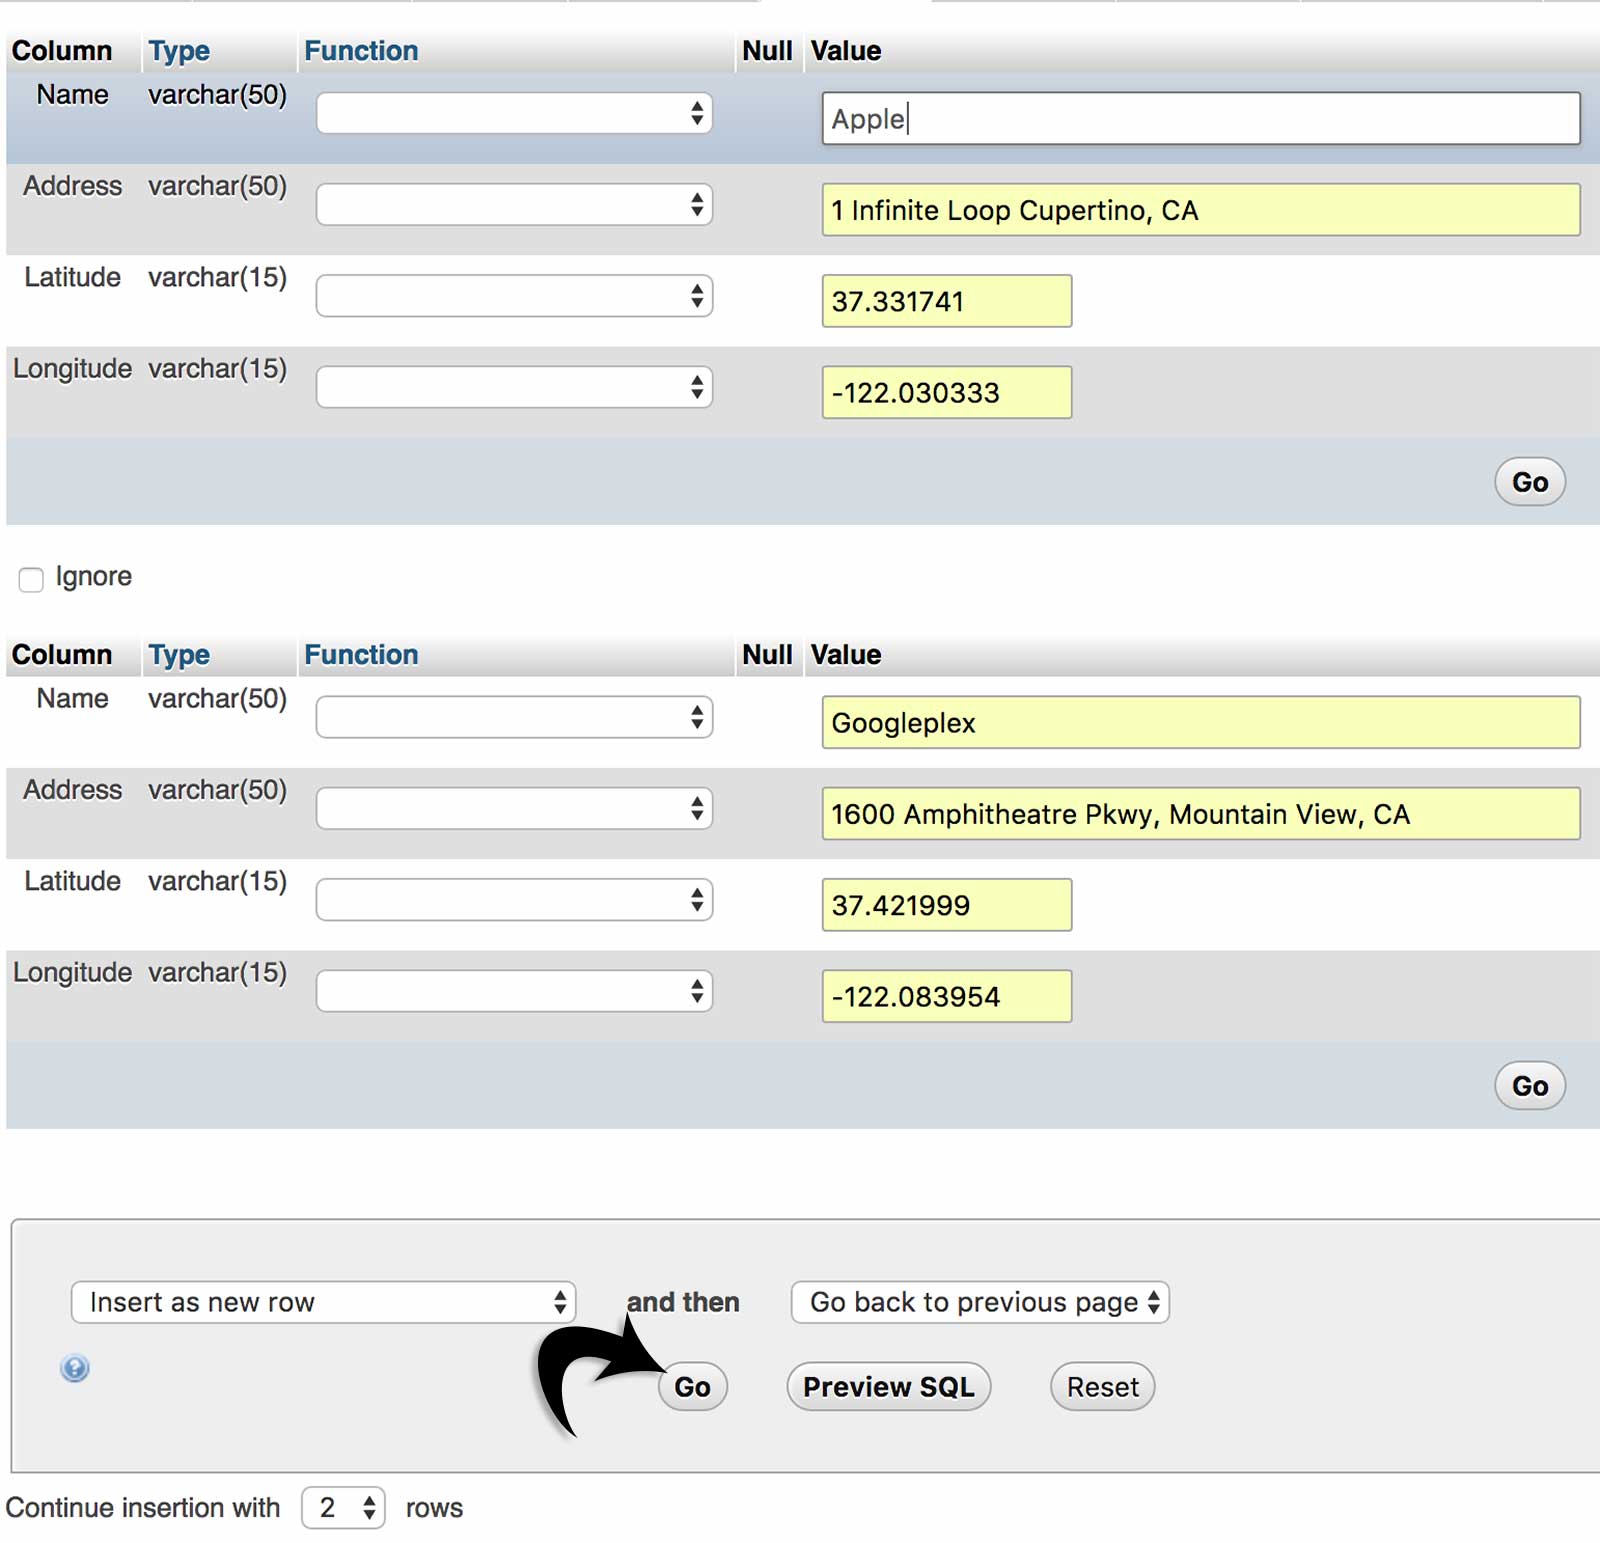Click the Type header link in first table
The width and height of the screenshot is (1600, 1543).
pos(179,51)
